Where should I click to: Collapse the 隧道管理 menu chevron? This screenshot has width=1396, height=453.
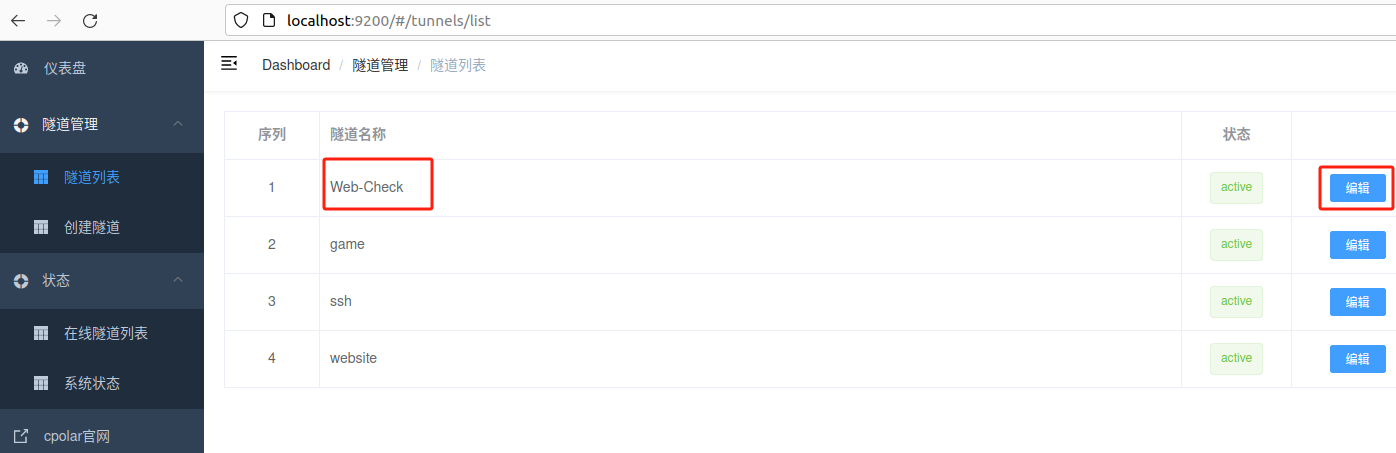tap(178, 124)
